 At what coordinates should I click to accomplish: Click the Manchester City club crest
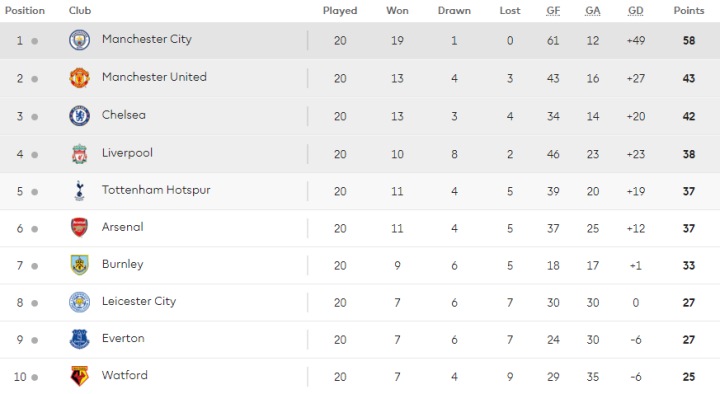pyautogui.click(x=79, y=40)
